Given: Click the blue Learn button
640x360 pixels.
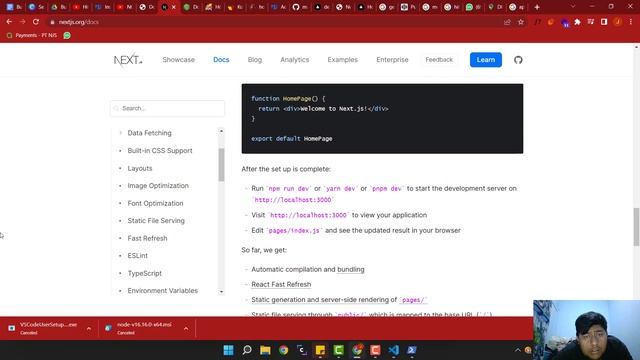Looking at the screenshot, I should click(486, 60).
